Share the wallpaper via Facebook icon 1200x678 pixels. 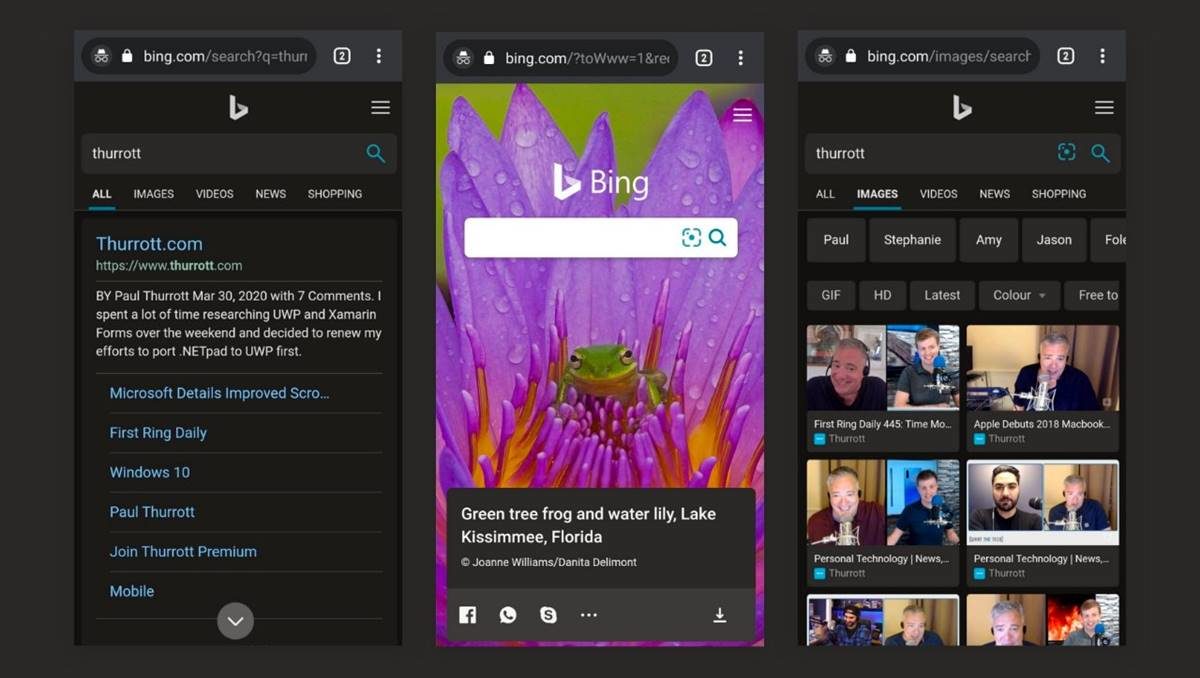467,615
